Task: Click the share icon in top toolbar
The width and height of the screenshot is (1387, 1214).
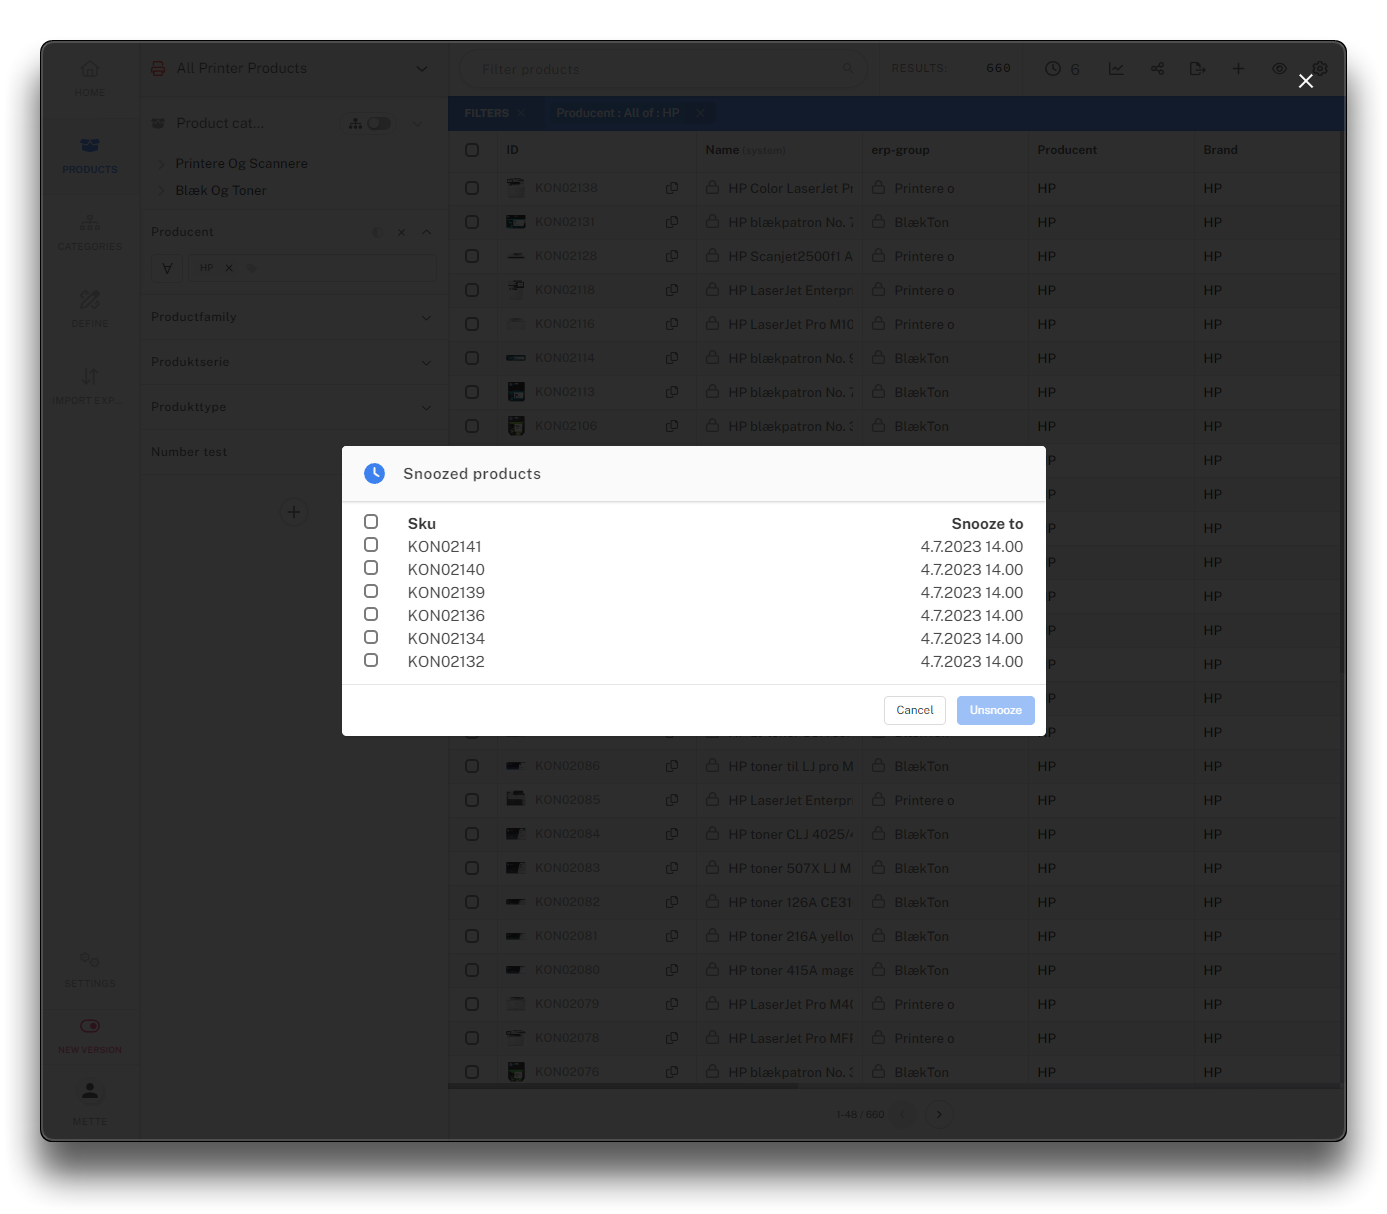Action: pyautogui.click(x=1157, y=69)
